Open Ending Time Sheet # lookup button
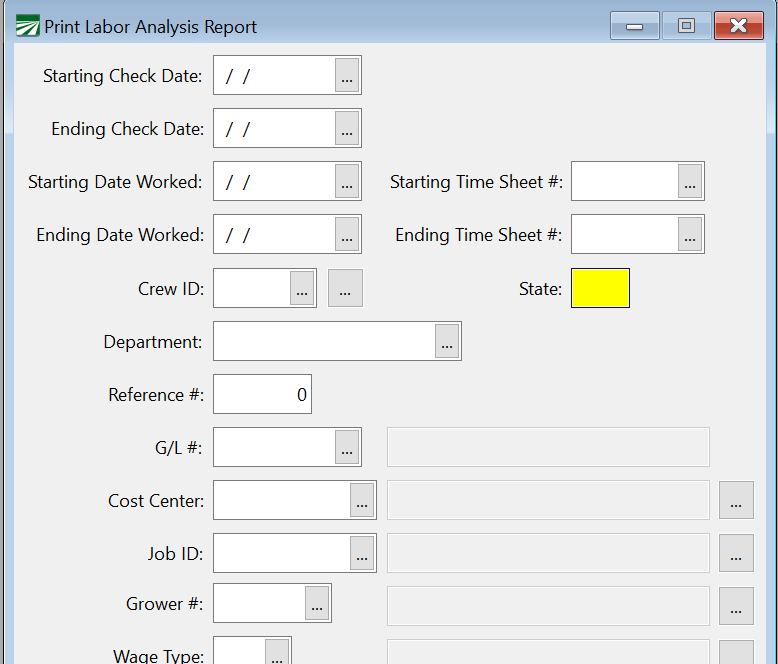This screenshot has width=778, height=664. click(x=690, y=235)
